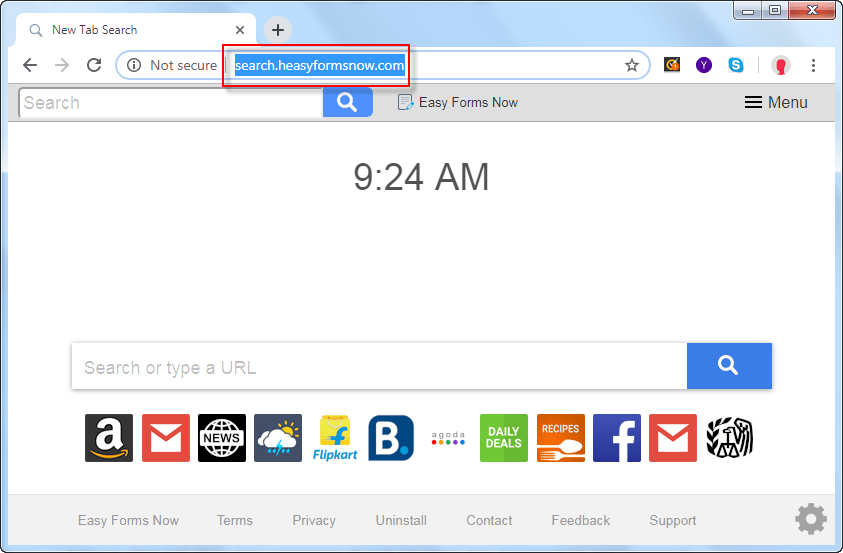Screen dimensions: 843x553
Task: Open the Contact footer link
Action: pyautogui.click(x=489, y=520)
